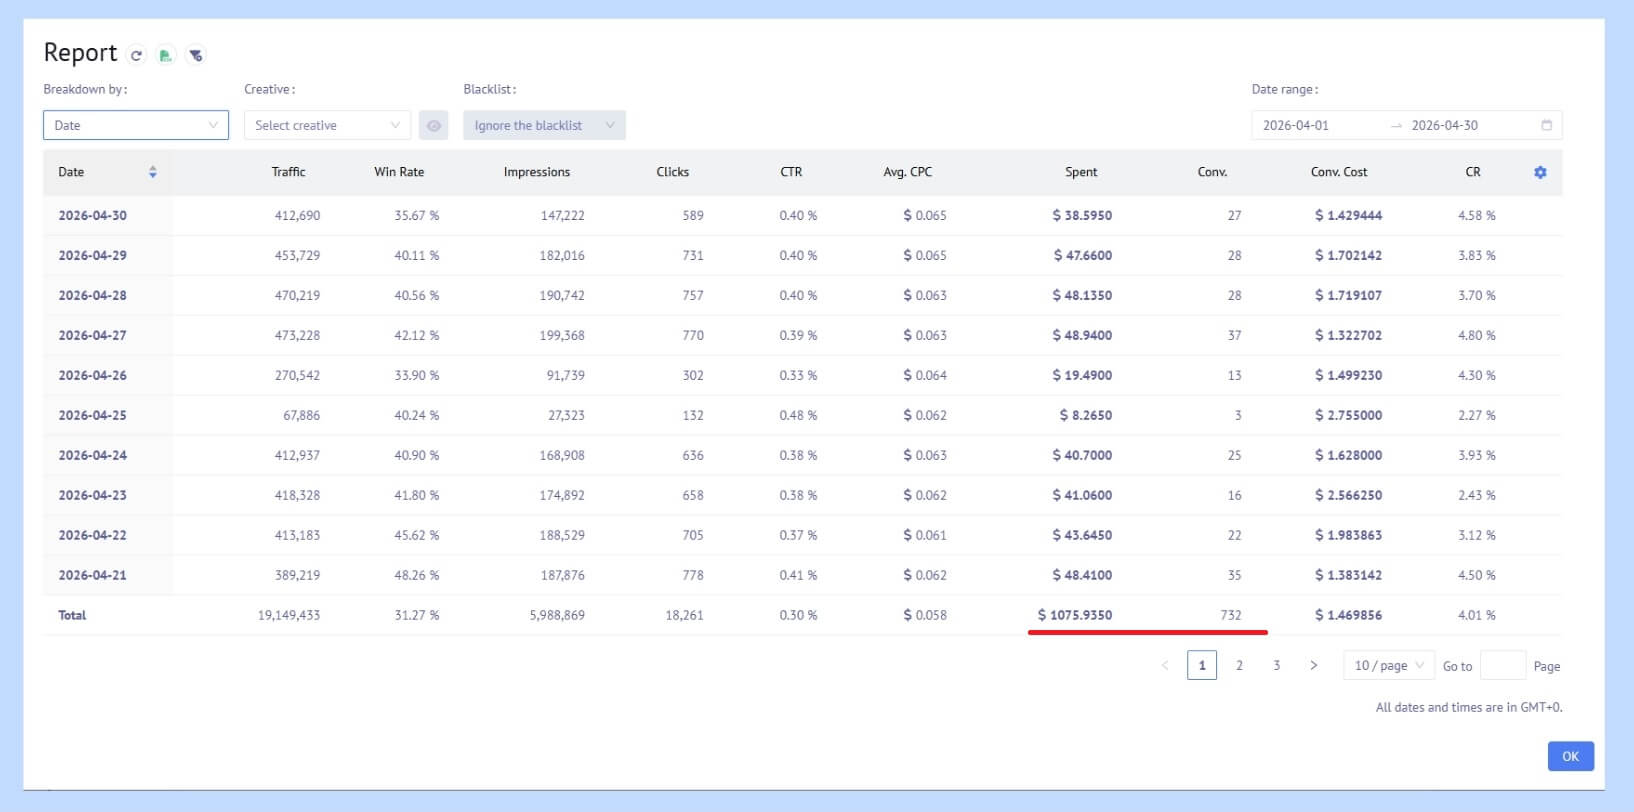This screenshot has width=1634, height=812.
Task: Open the 10 / page size dropdown
Action: (1389, 665)
